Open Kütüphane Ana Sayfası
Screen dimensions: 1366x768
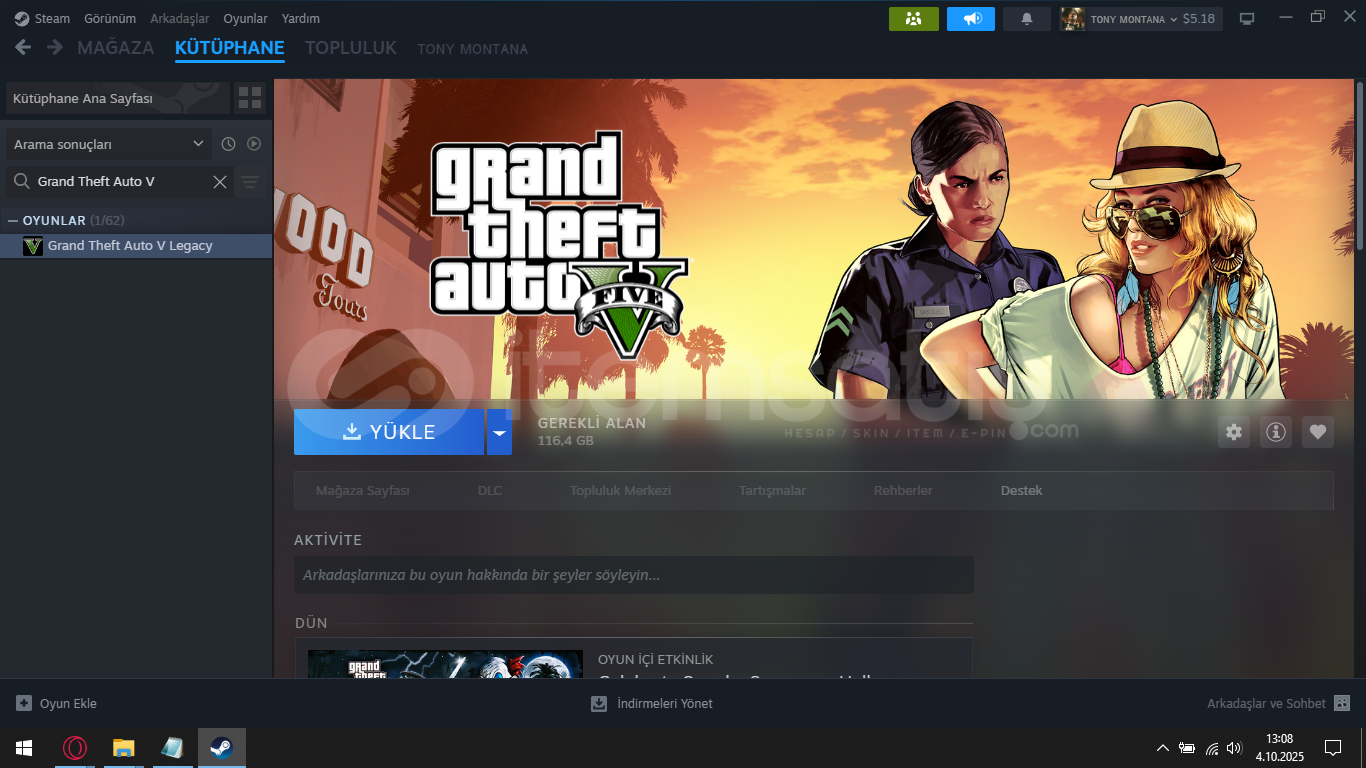point(118,99)
